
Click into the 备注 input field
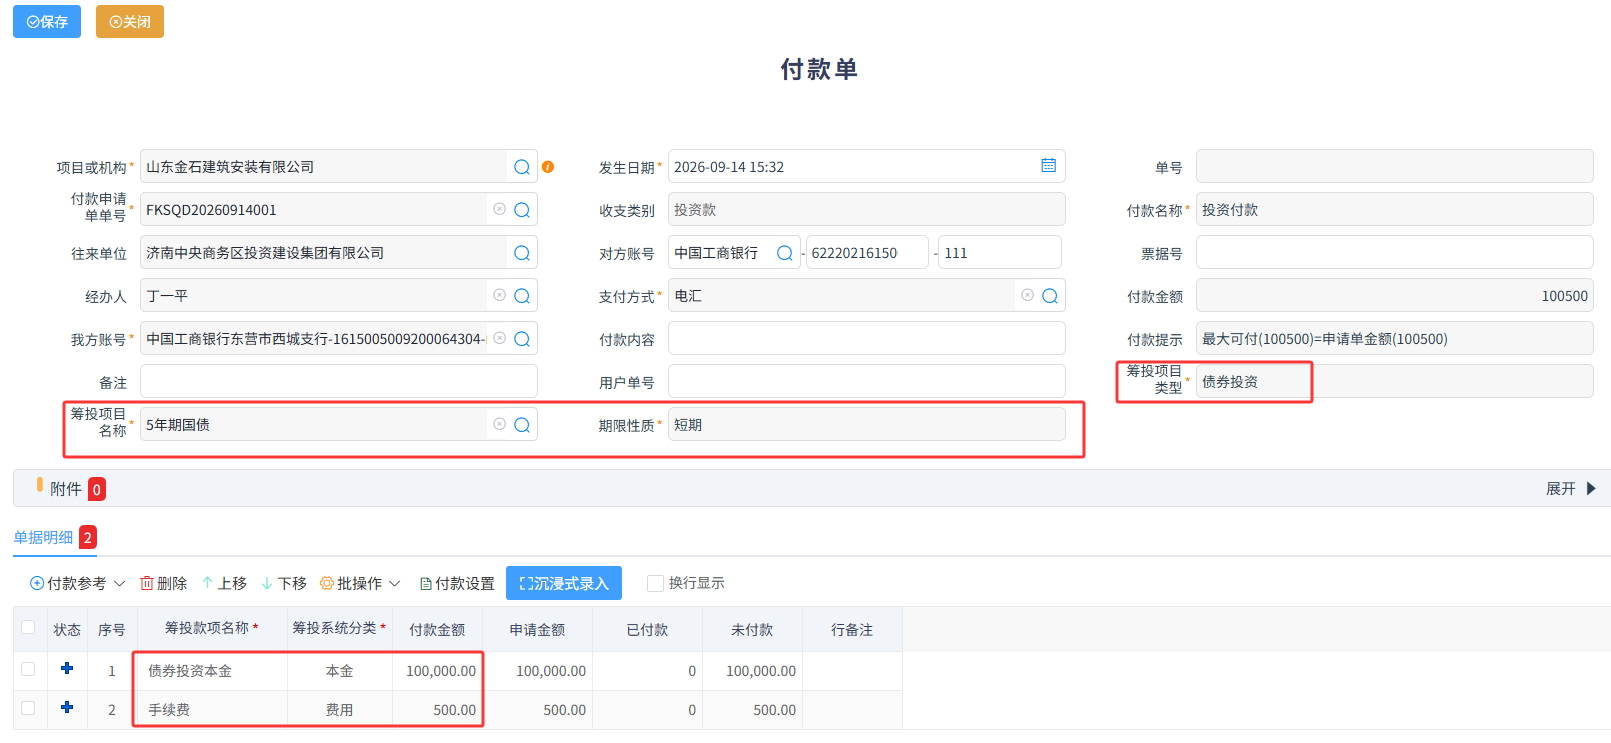(338, 382)
